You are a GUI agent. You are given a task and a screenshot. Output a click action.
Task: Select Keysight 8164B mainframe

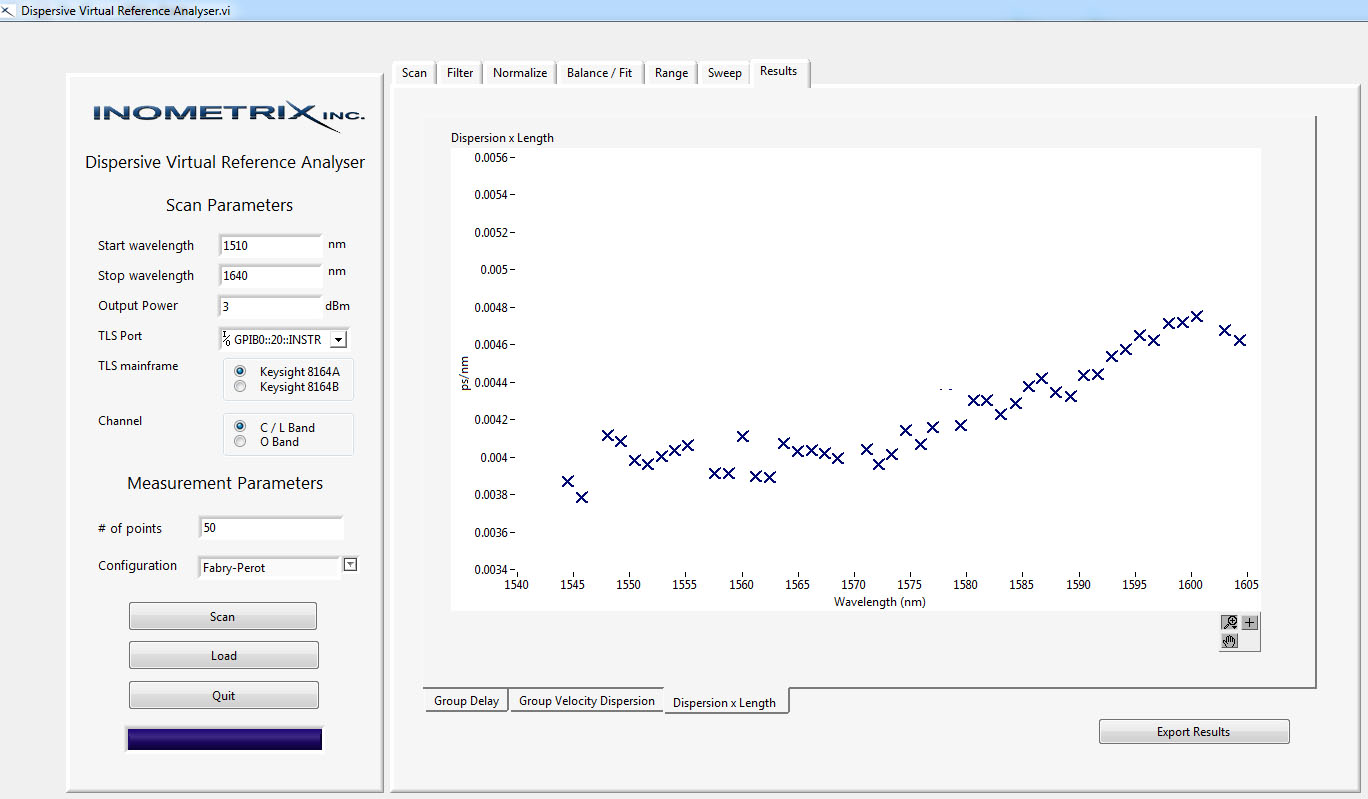pyautogui.click(x=240, y=386)
